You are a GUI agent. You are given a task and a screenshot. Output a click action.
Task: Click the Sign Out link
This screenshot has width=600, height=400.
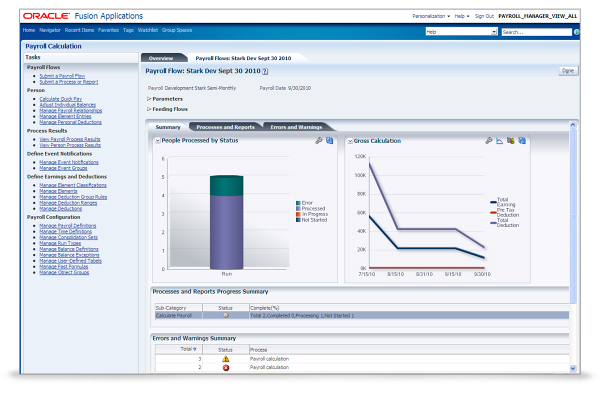[484, 16]
